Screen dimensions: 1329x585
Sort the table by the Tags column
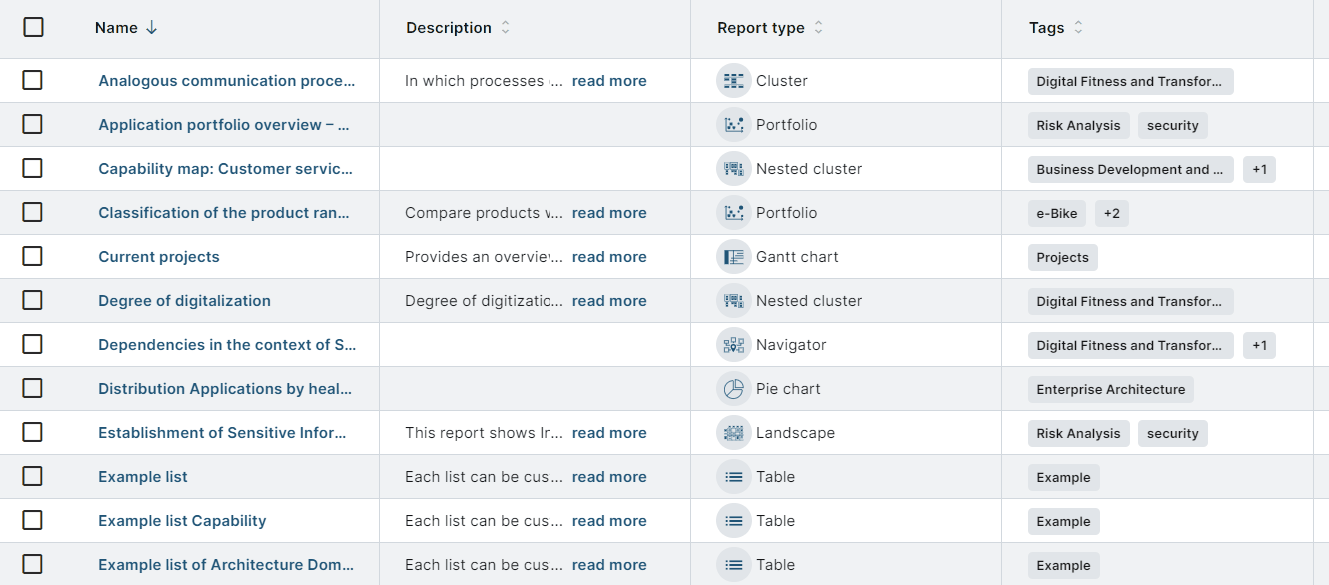1078,28
